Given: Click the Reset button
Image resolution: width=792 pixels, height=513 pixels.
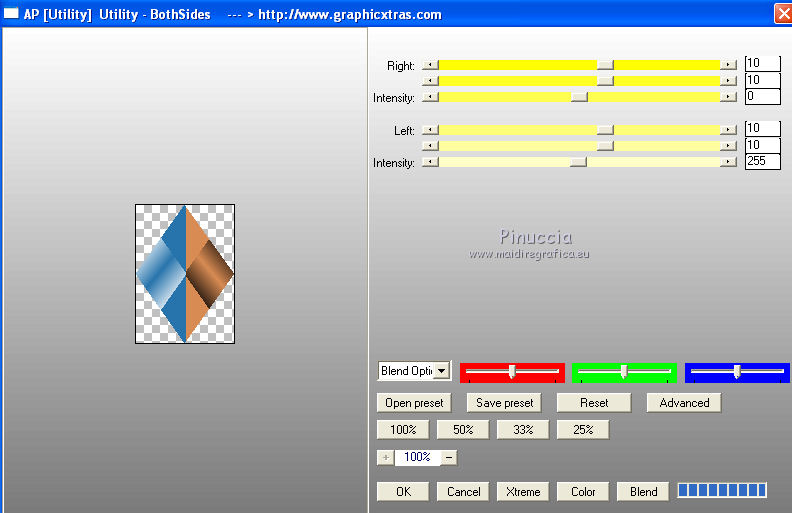Looking at the screenshot, I should click(x=594, y=403).
